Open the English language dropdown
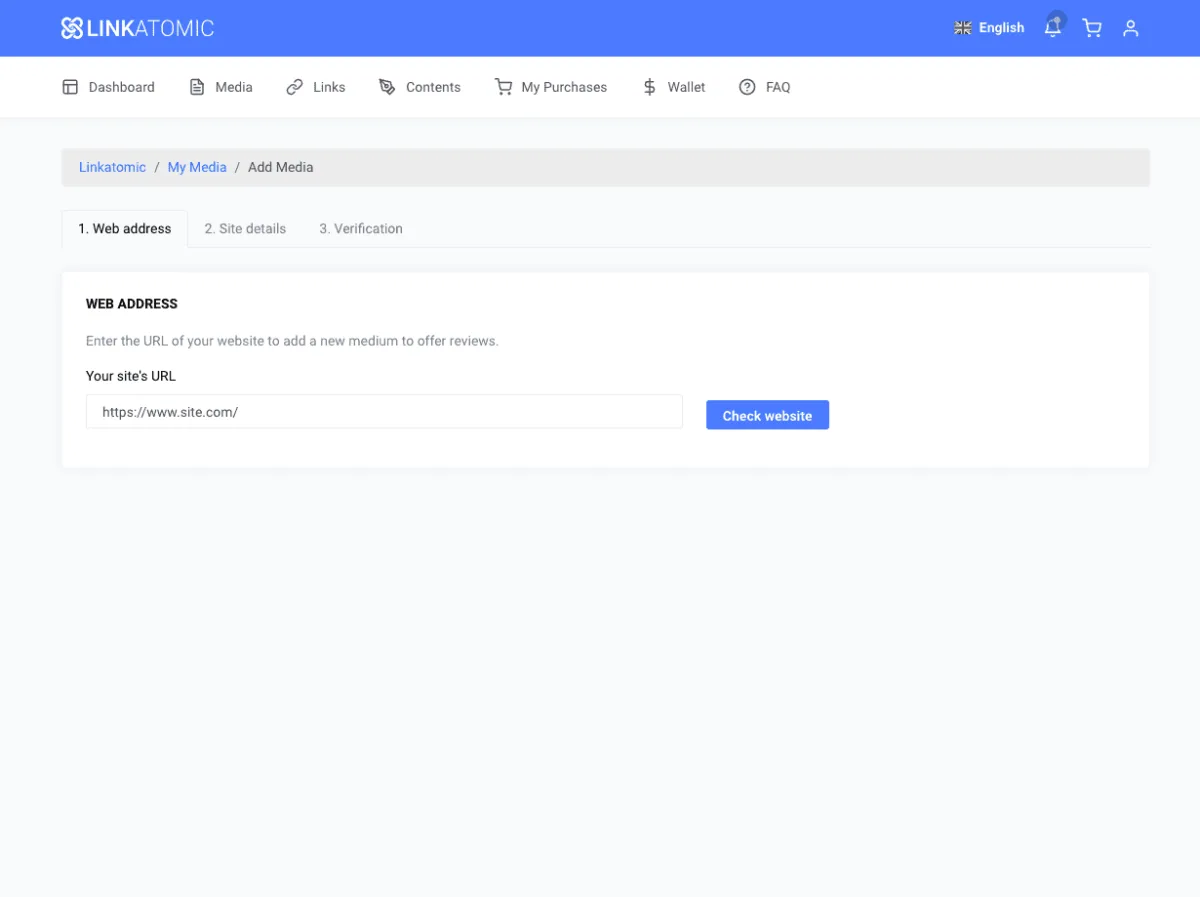 point(990,28)
